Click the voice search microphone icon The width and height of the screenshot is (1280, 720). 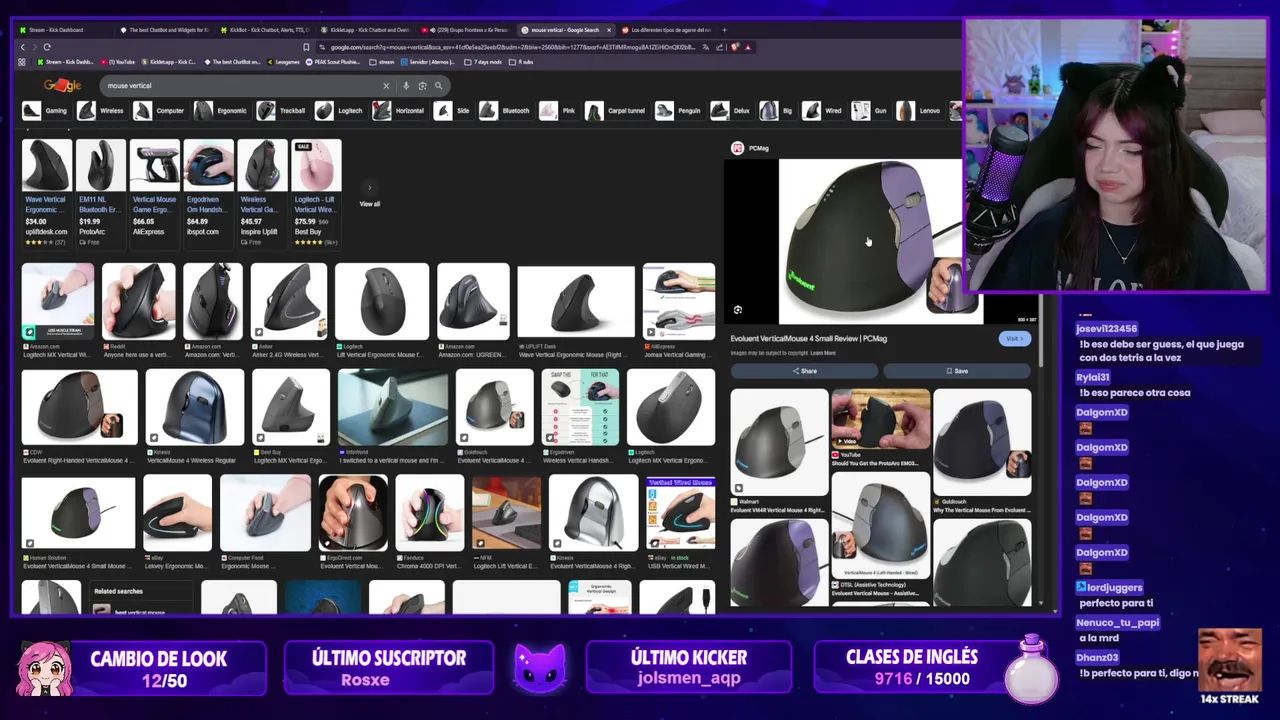[405, 86]
